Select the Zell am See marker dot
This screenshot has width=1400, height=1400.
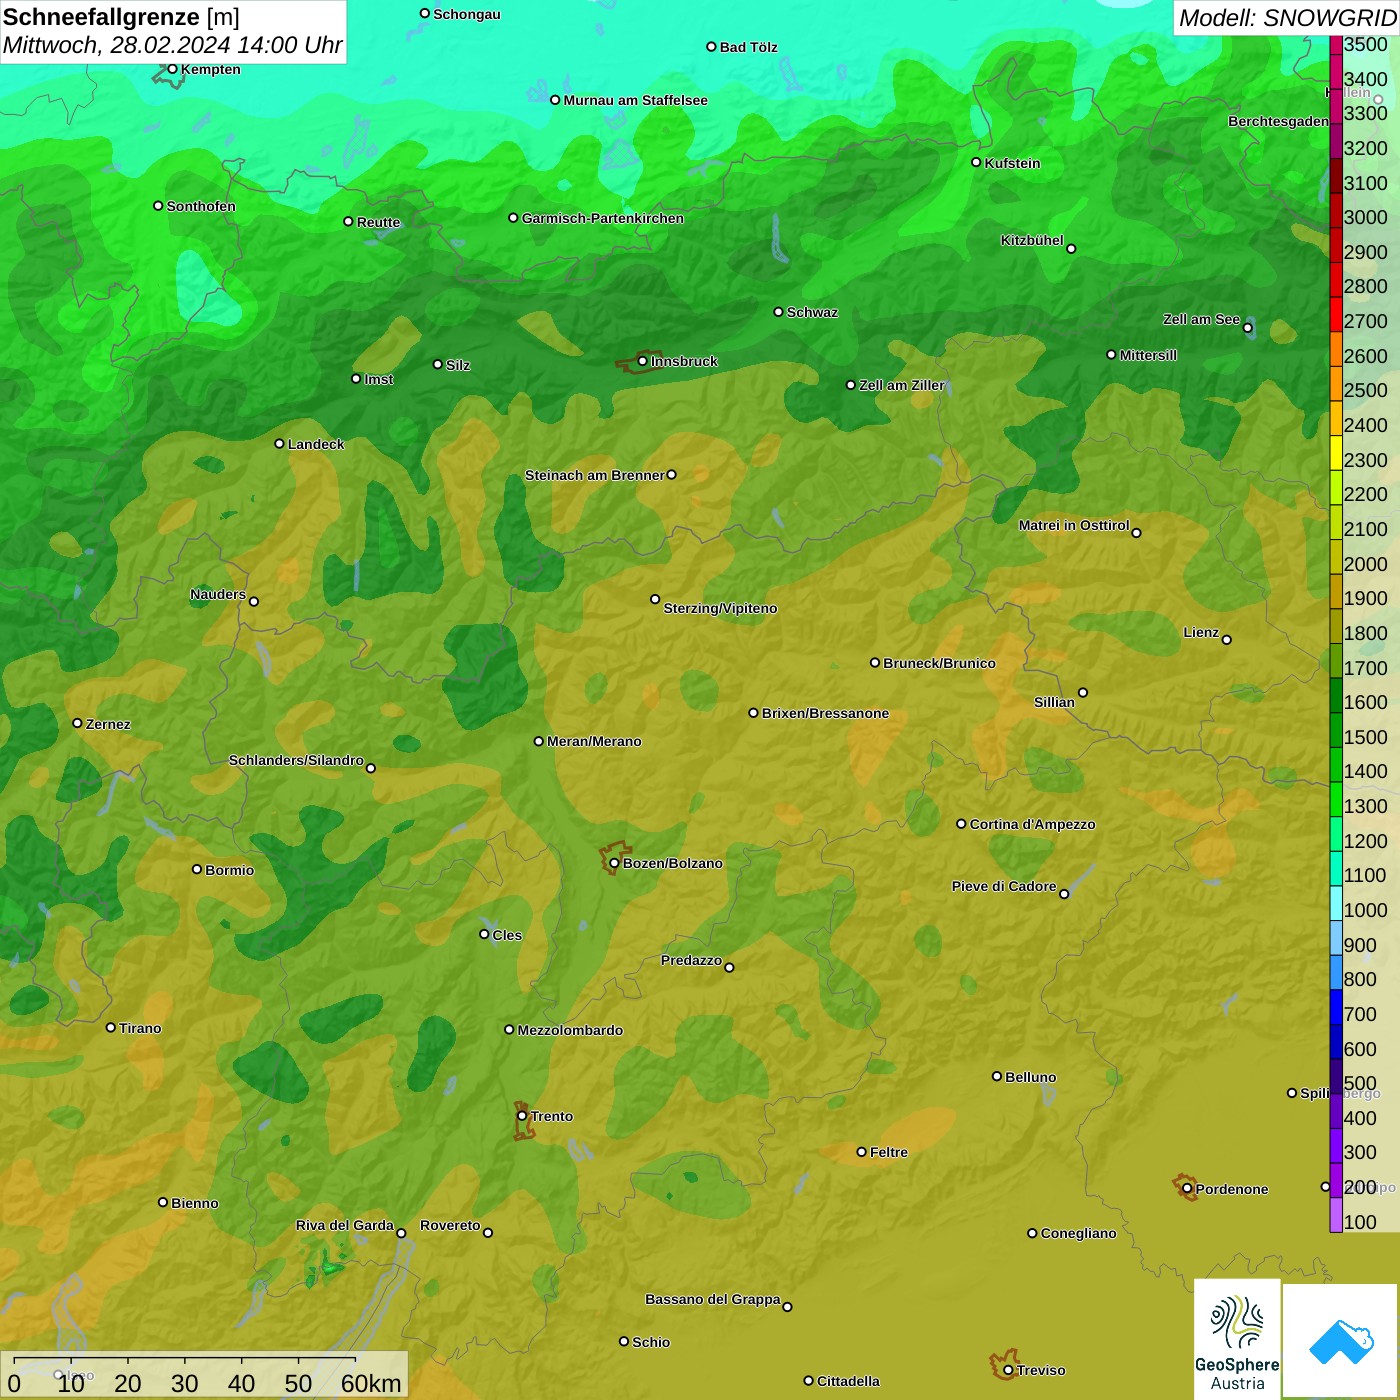[1247, 327]
